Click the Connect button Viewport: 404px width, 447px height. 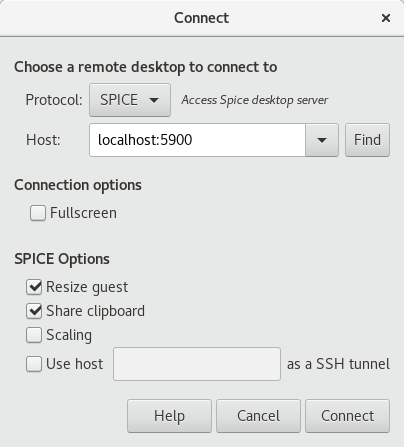(347, 416)
